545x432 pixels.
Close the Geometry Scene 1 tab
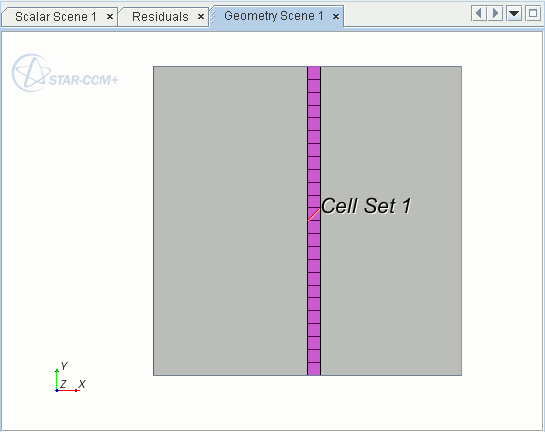(x=336, y=17)
